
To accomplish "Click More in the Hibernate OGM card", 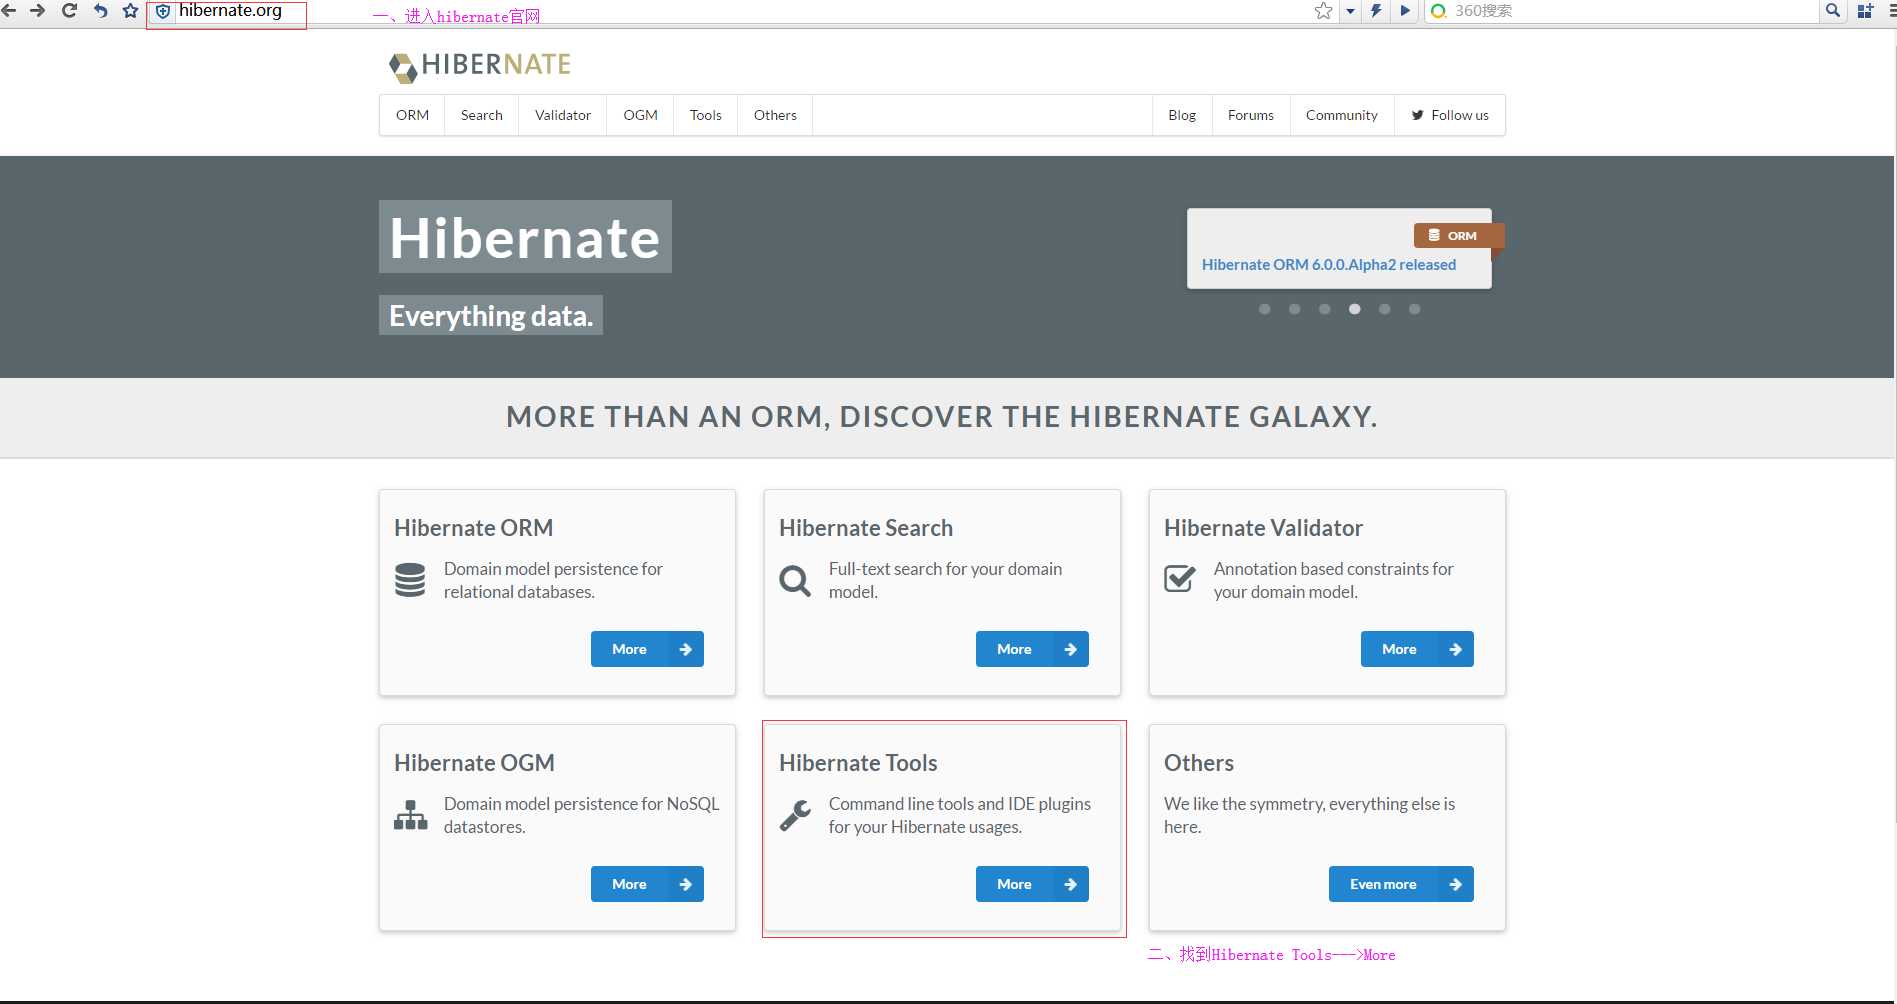I will (x=647, y=884).
